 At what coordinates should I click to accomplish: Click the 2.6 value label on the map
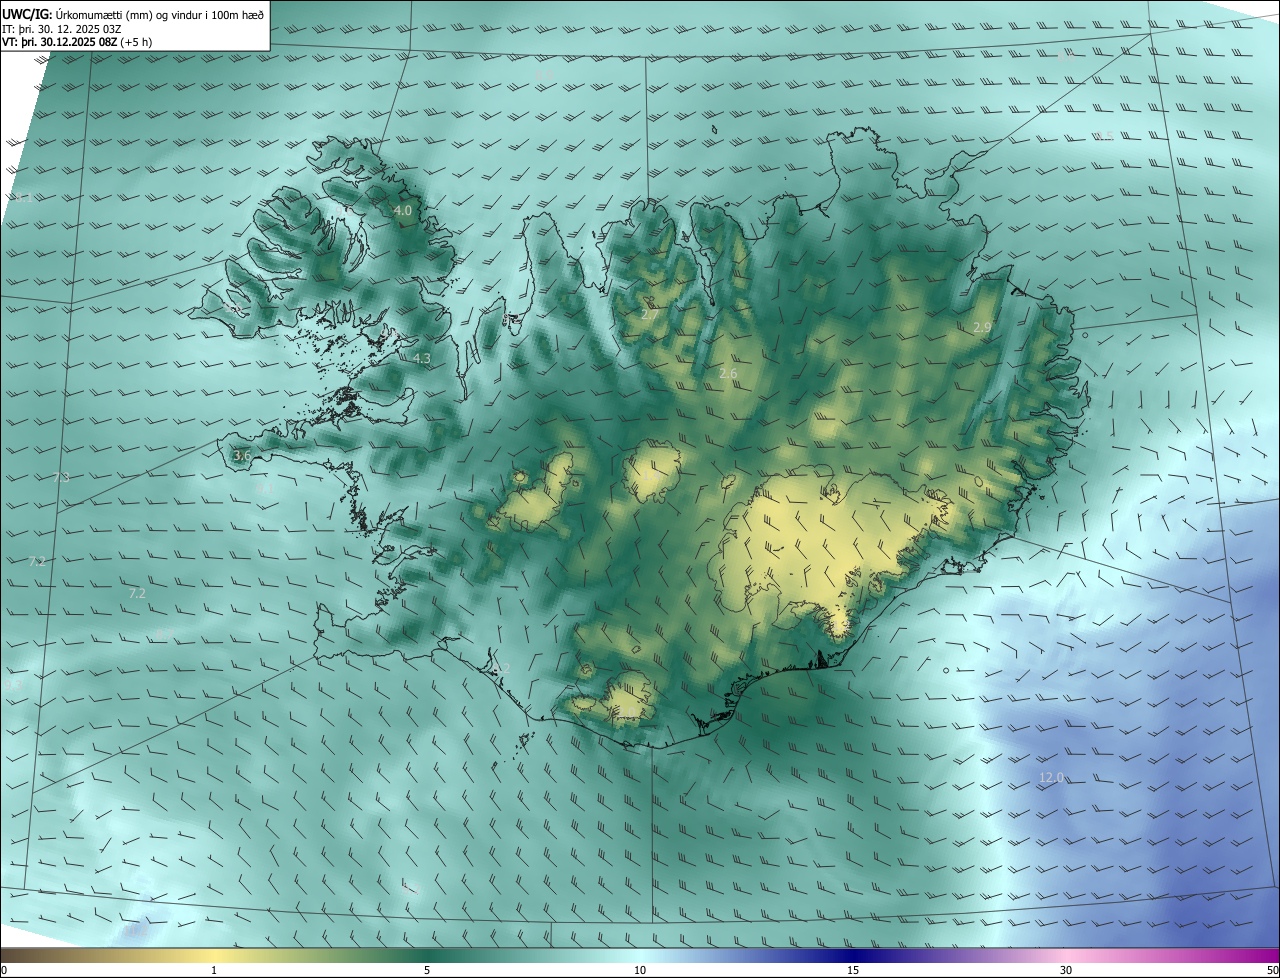tap(728, 373)
